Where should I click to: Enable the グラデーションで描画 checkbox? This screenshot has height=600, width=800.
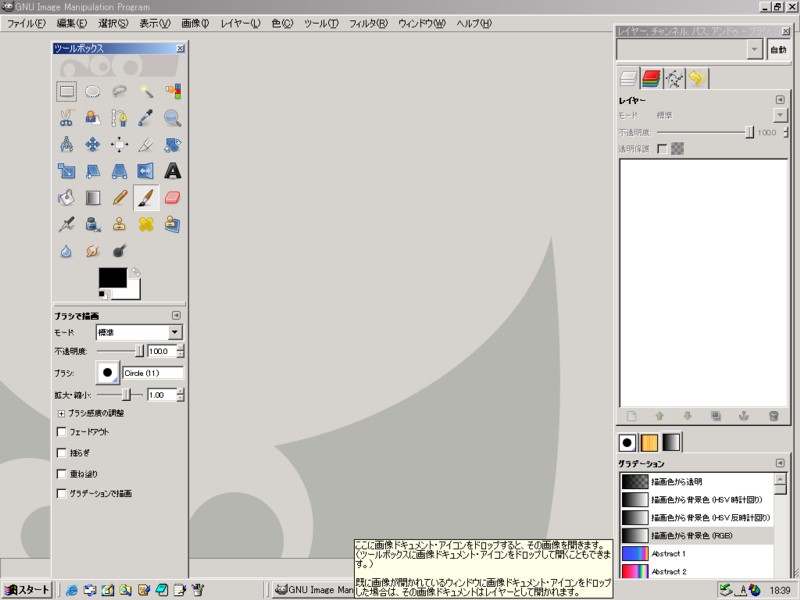(x=61, y=493)
